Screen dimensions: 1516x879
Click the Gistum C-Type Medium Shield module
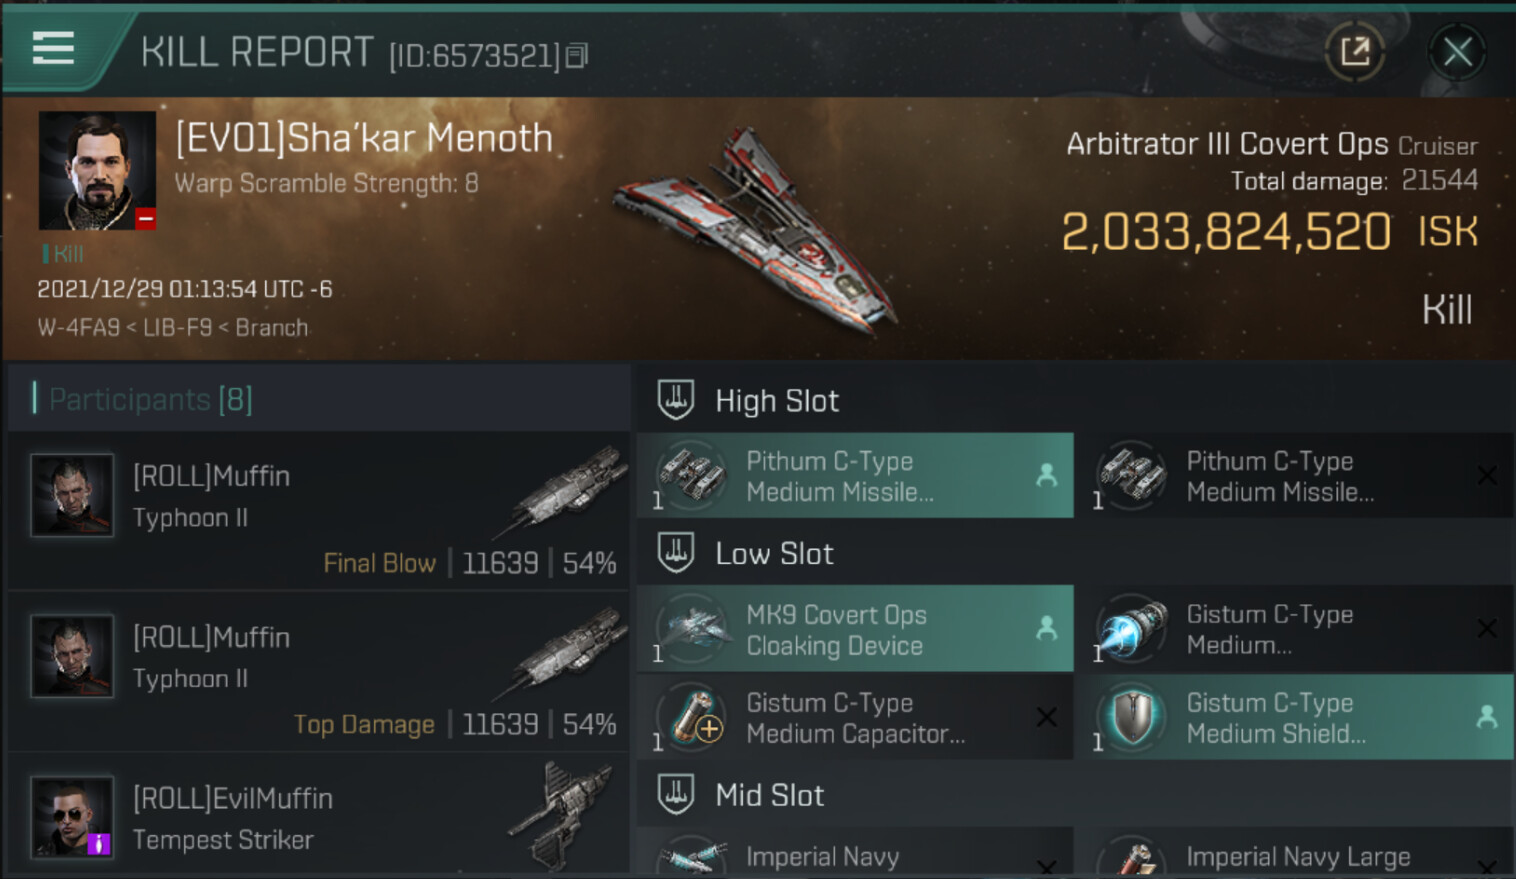point(1294,718)
